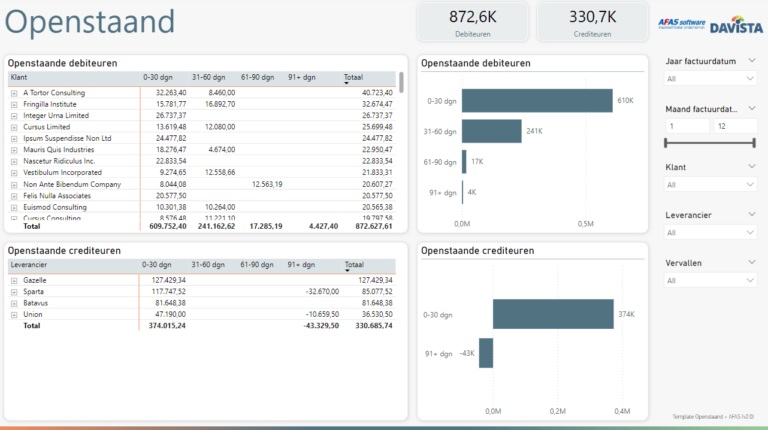Expand the Vestibulum Incorporated row
The width and height of the screenshot is (768, 430).
click(14, 173)
